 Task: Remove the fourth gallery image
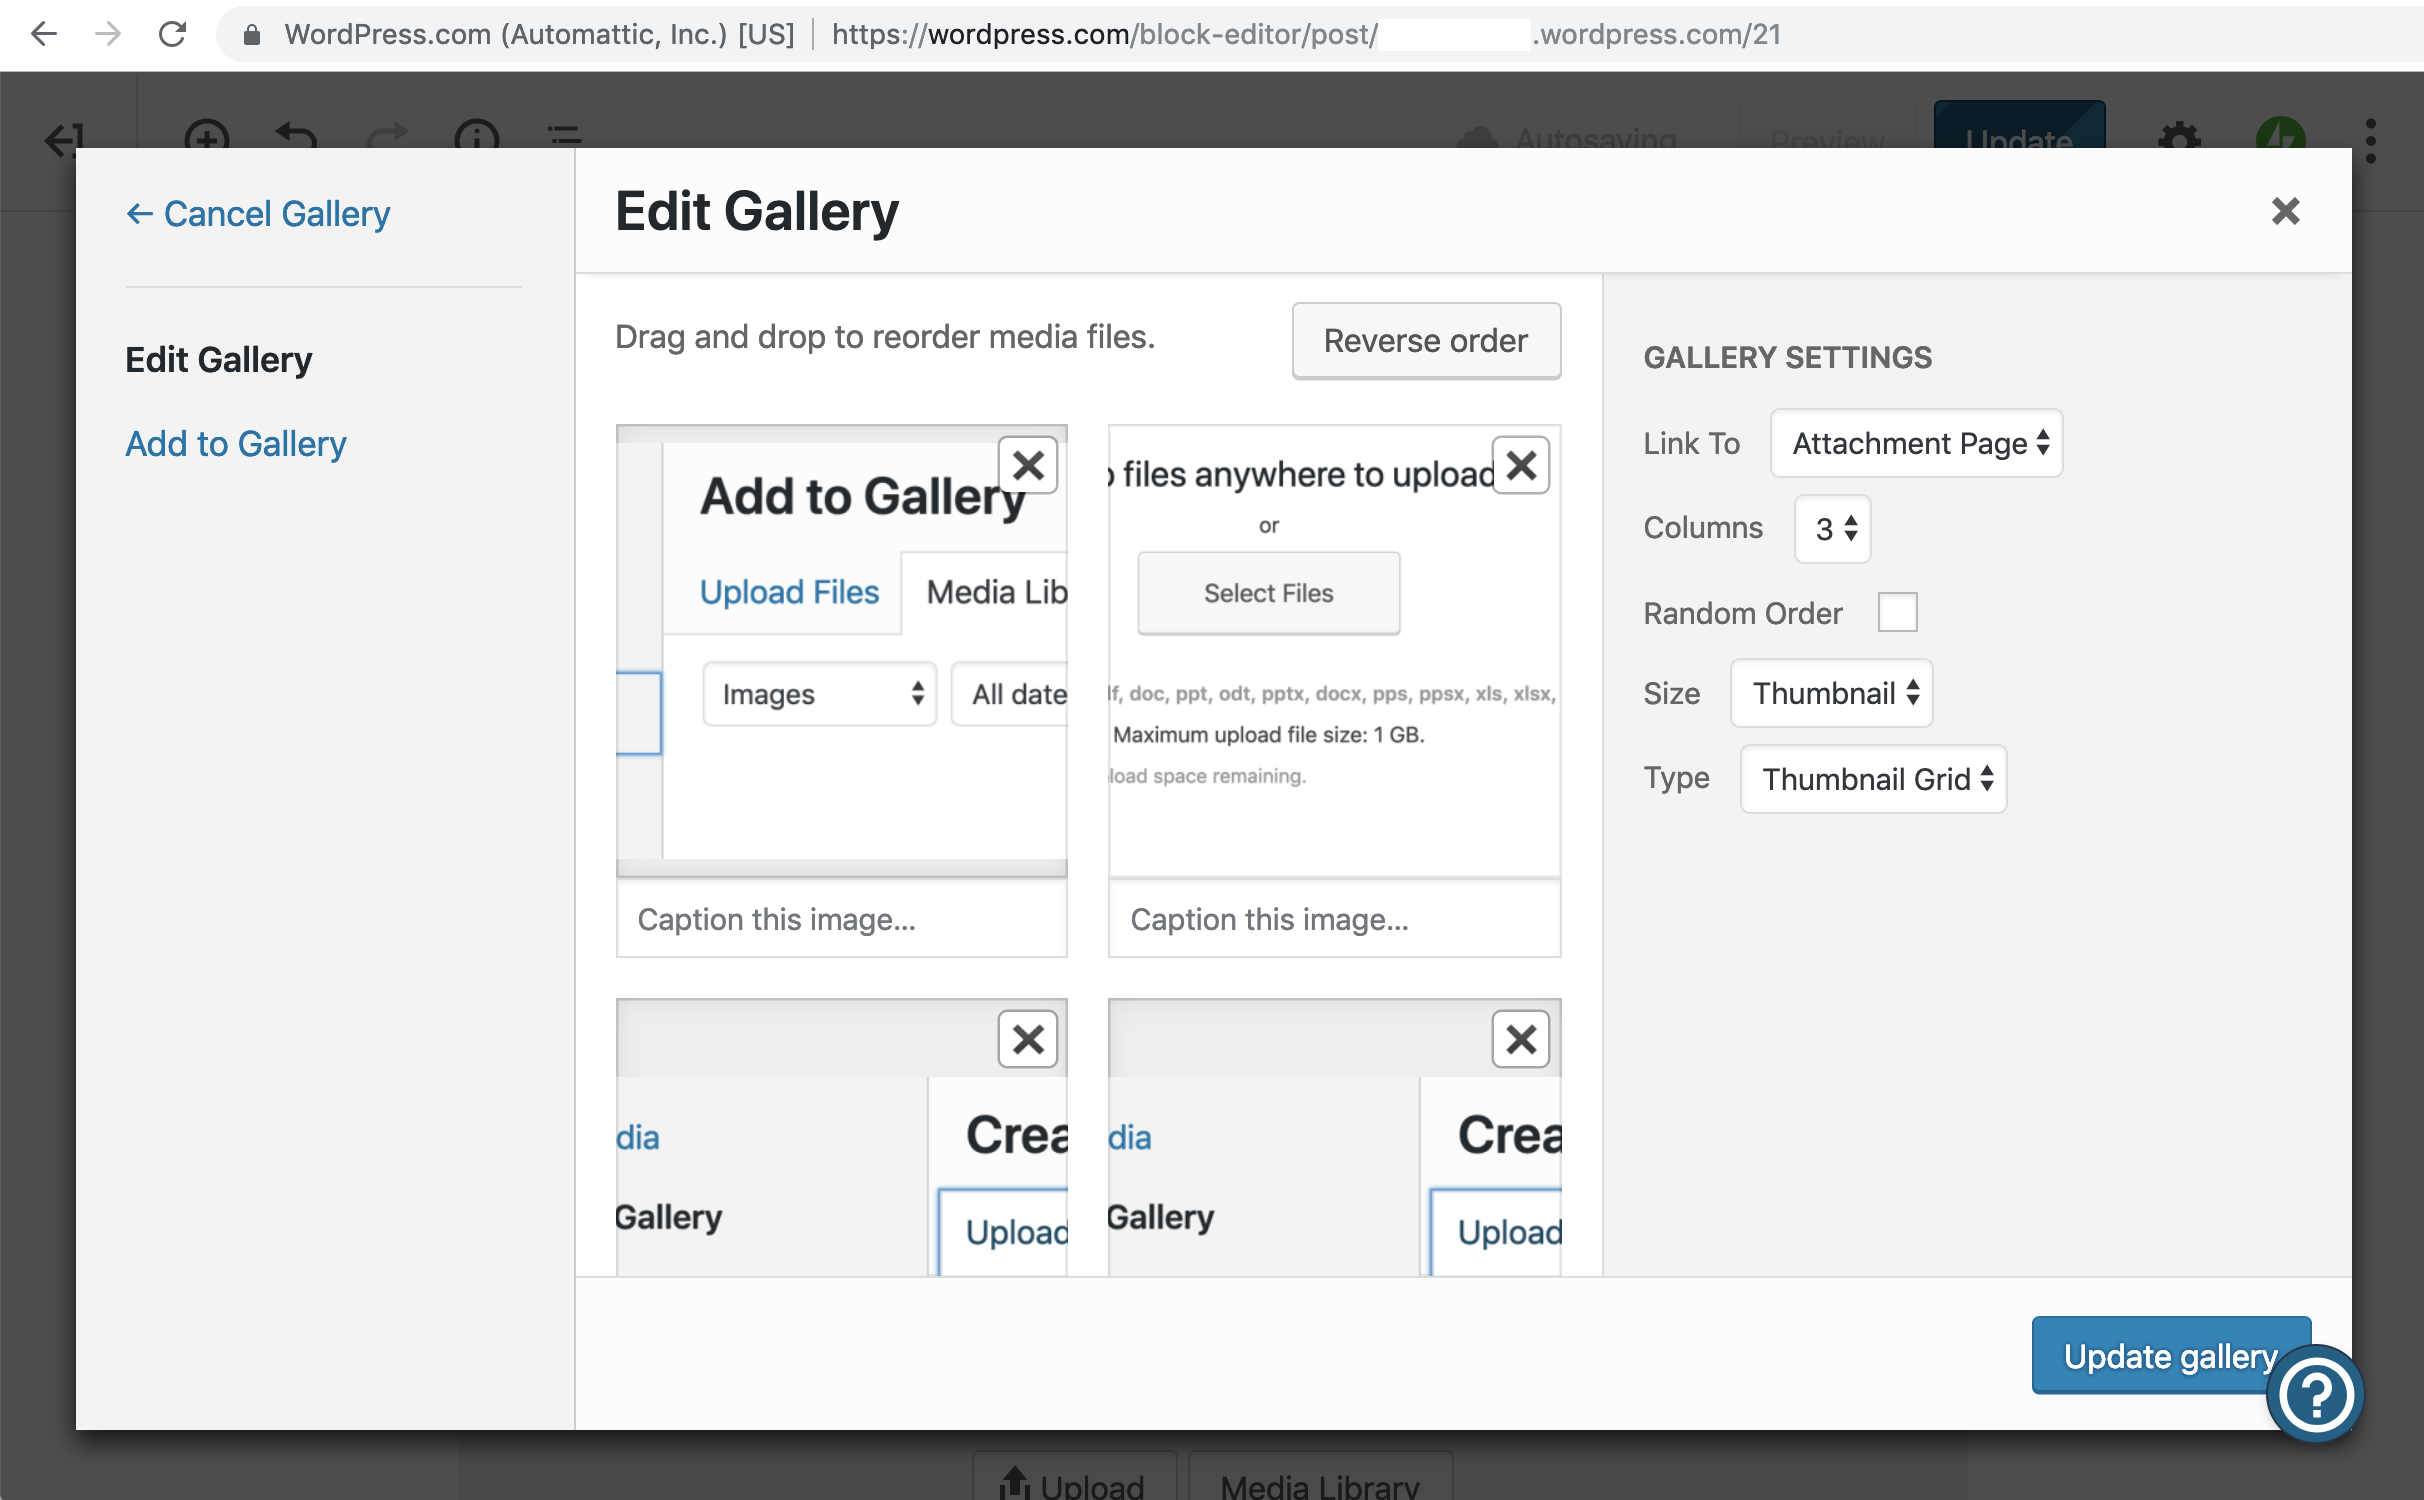[1520, 1039]
